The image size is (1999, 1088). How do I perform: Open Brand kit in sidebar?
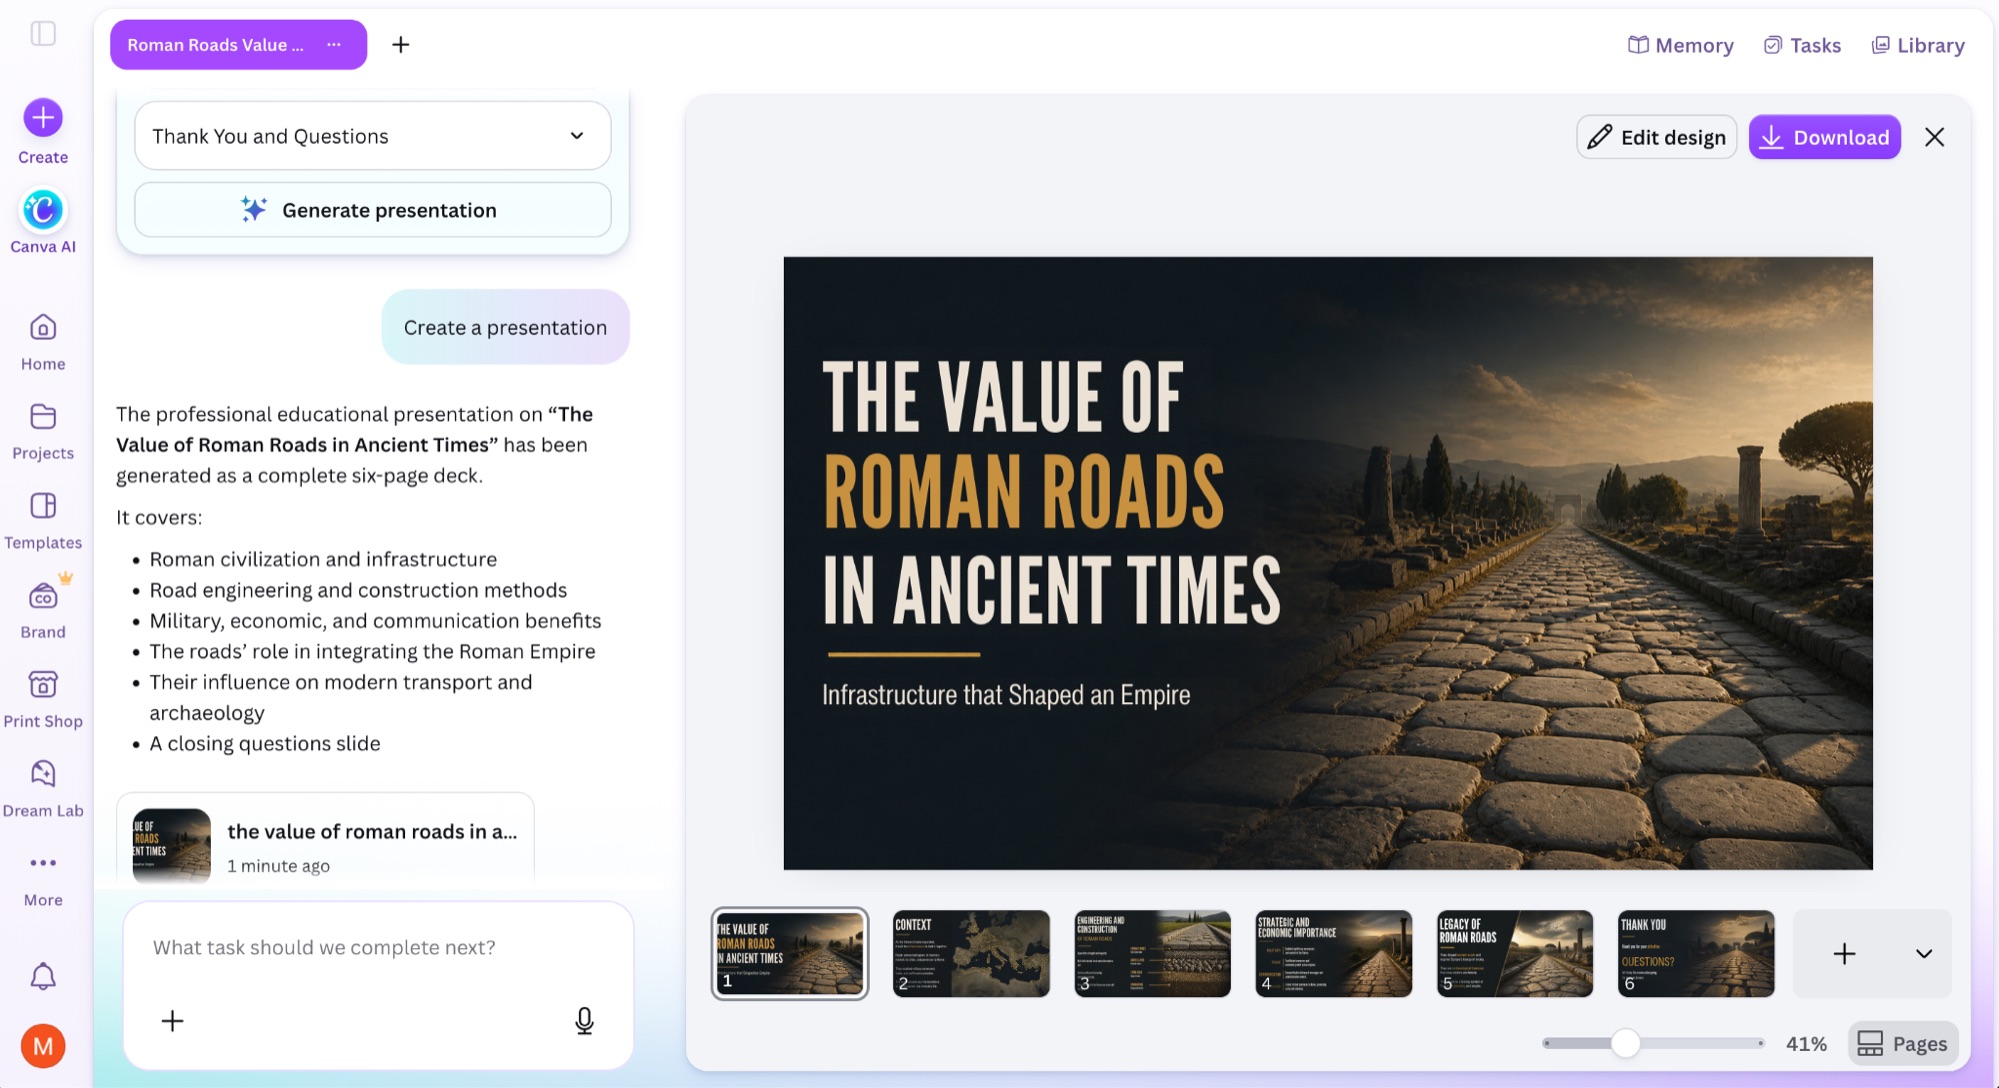pyautogui.click(x=43, y=610)
